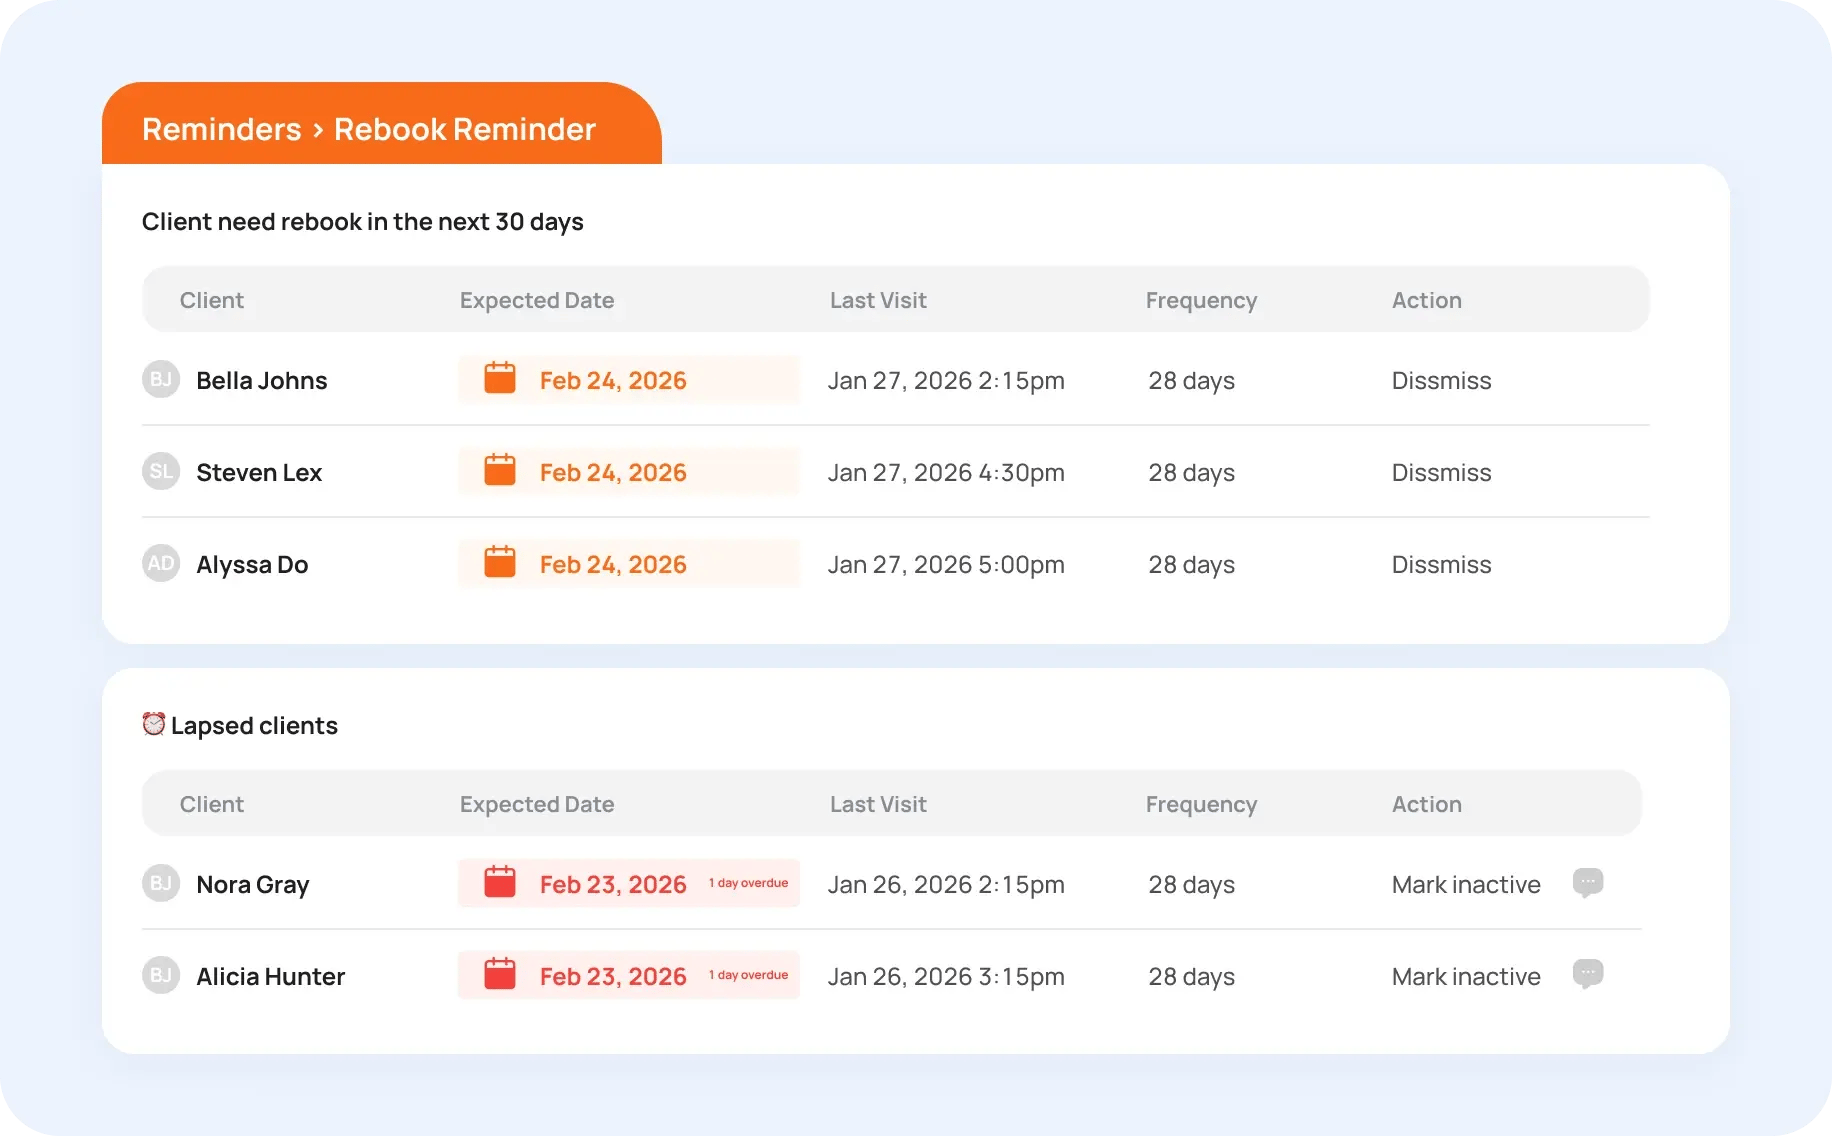Click the calendar icon in Bella Johns row
This screenshot has width=1832, height=1136.
(499, 379)
